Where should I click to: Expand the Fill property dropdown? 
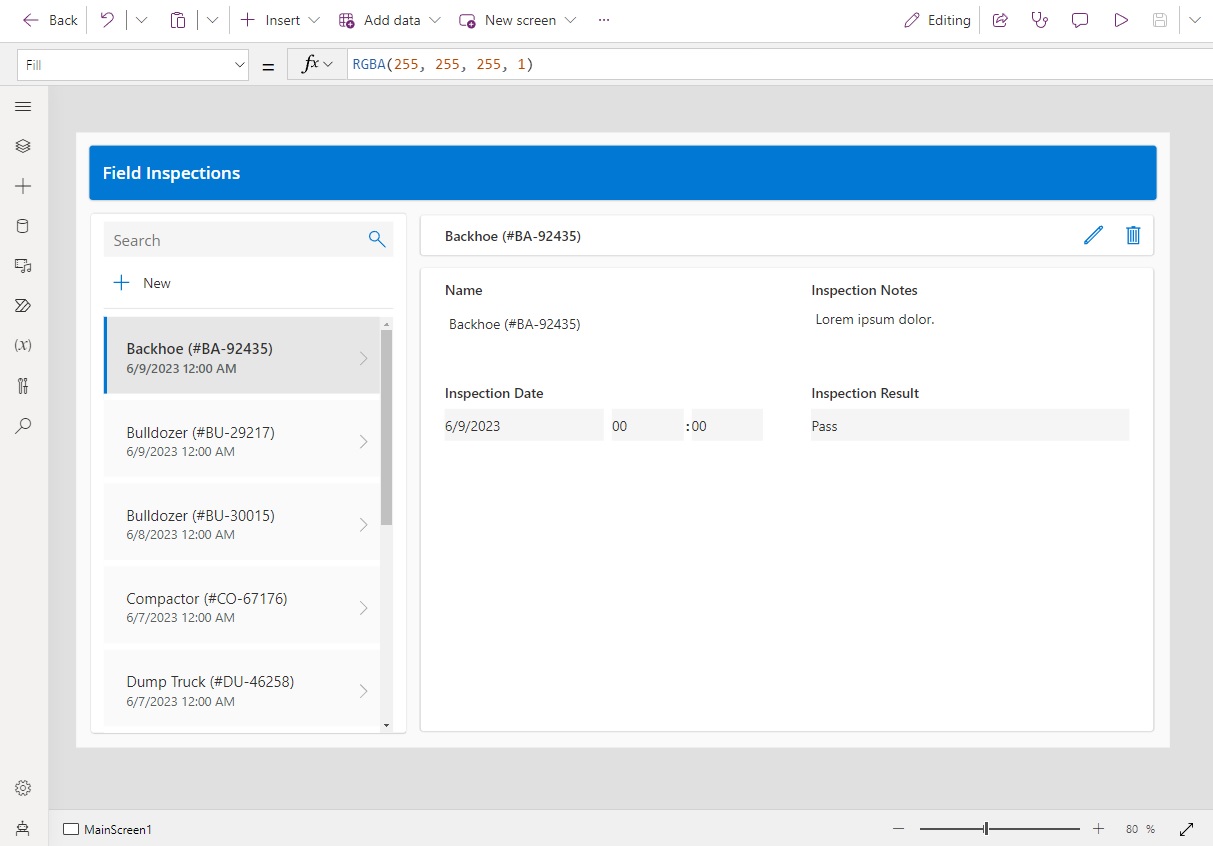pyautogui.click(x=240, y=64)
